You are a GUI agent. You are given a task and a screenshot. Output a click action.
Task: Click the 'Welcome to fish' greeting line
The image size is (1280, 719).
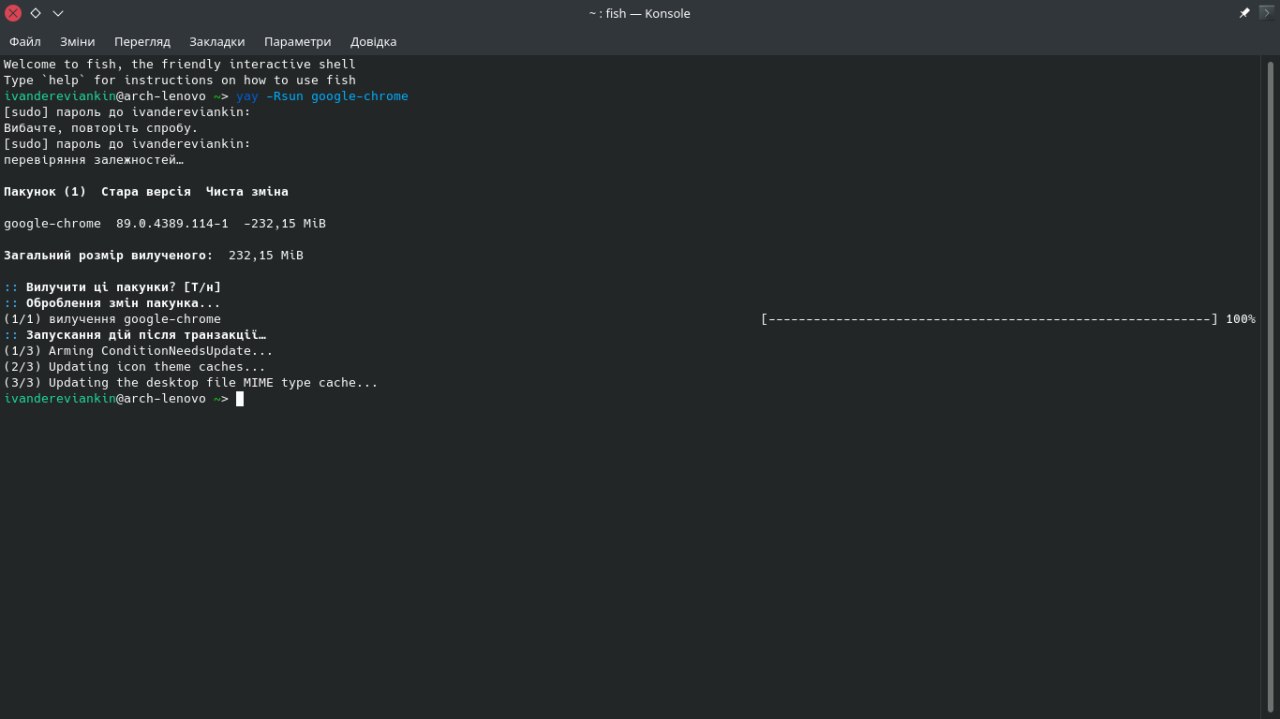[180, 64]
